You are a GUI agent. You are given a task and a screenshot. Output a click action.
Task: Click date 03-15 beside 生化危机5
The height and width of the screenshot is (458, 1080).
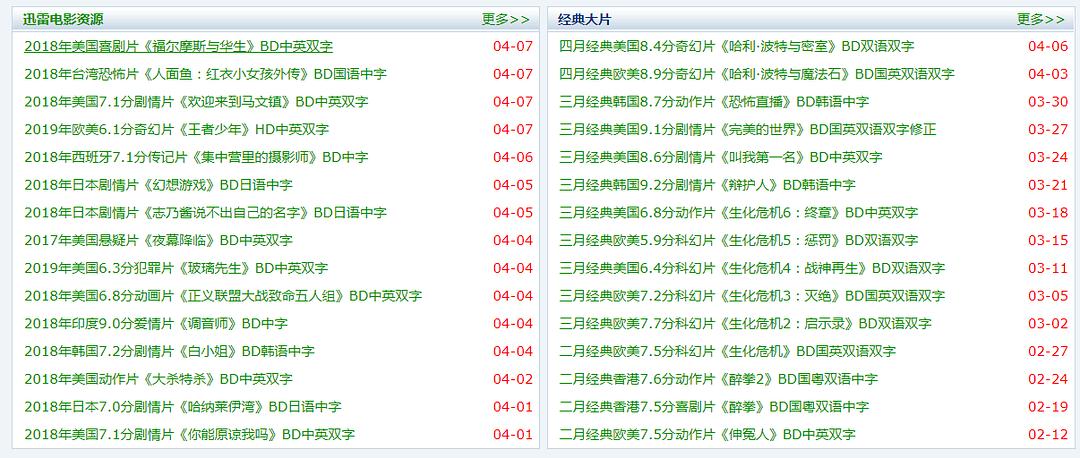(1048, 240)
